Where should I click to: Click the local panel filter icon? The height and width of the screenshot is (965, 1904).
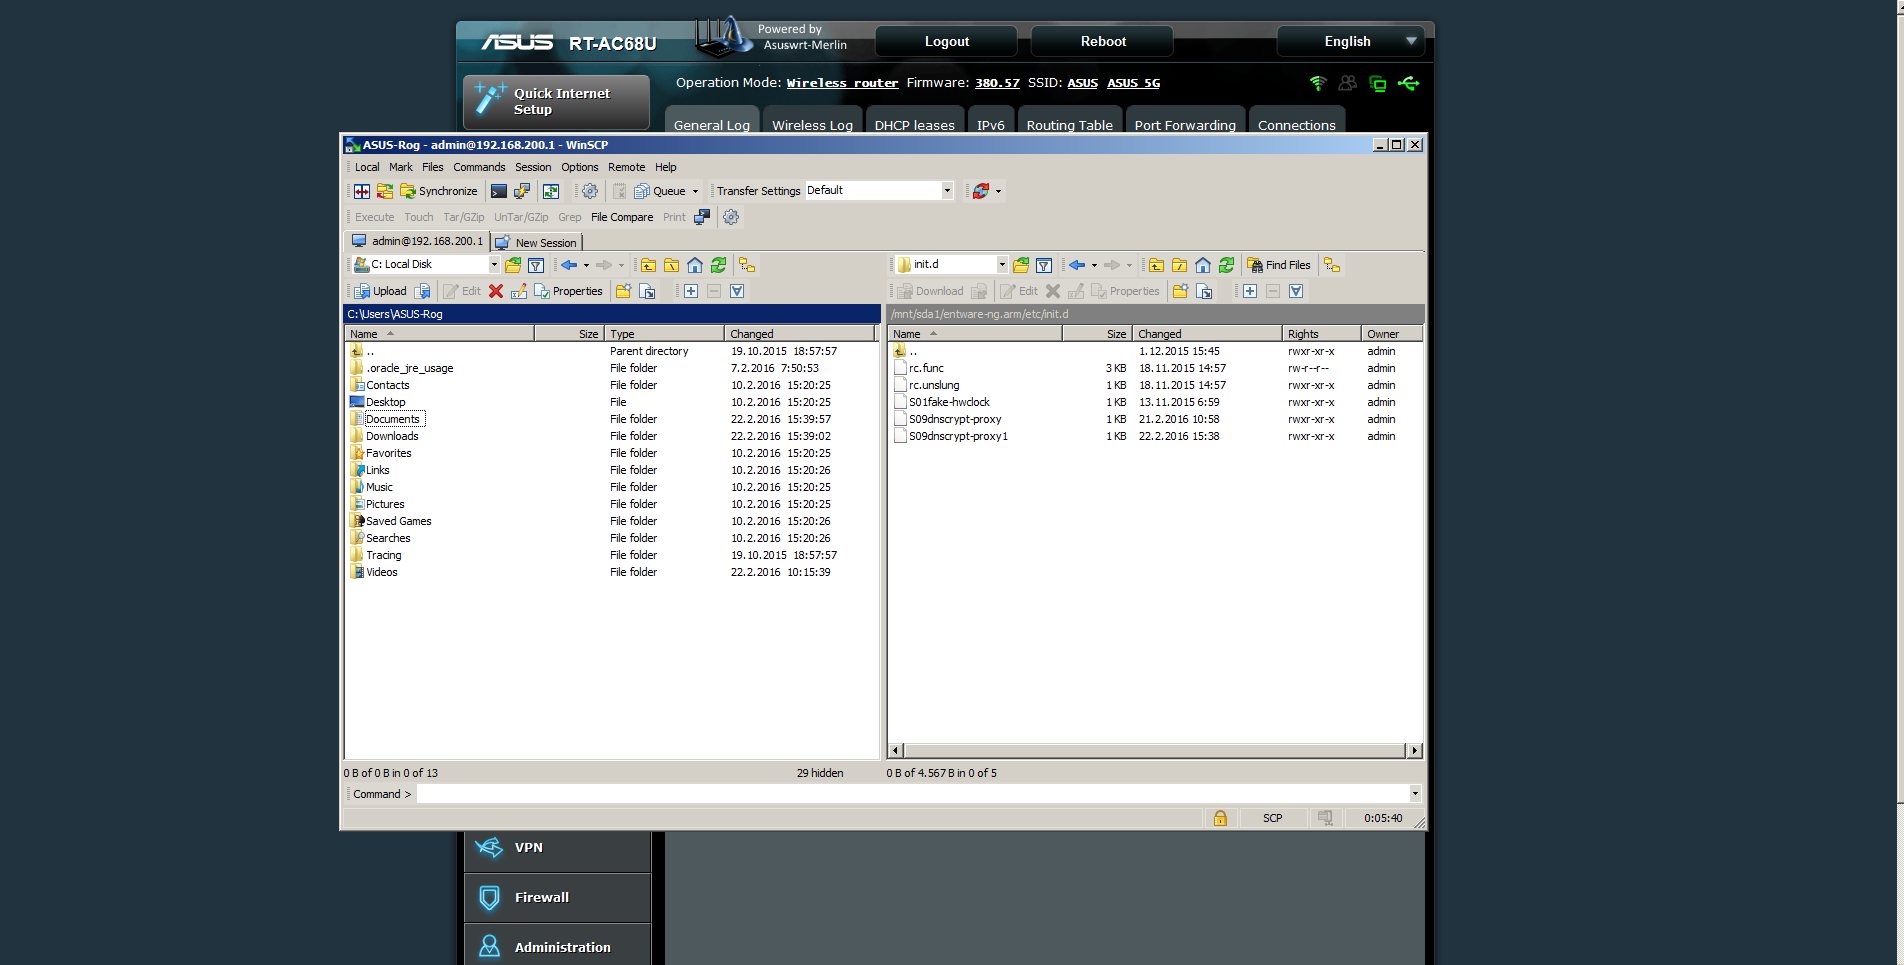click(536, 265)
